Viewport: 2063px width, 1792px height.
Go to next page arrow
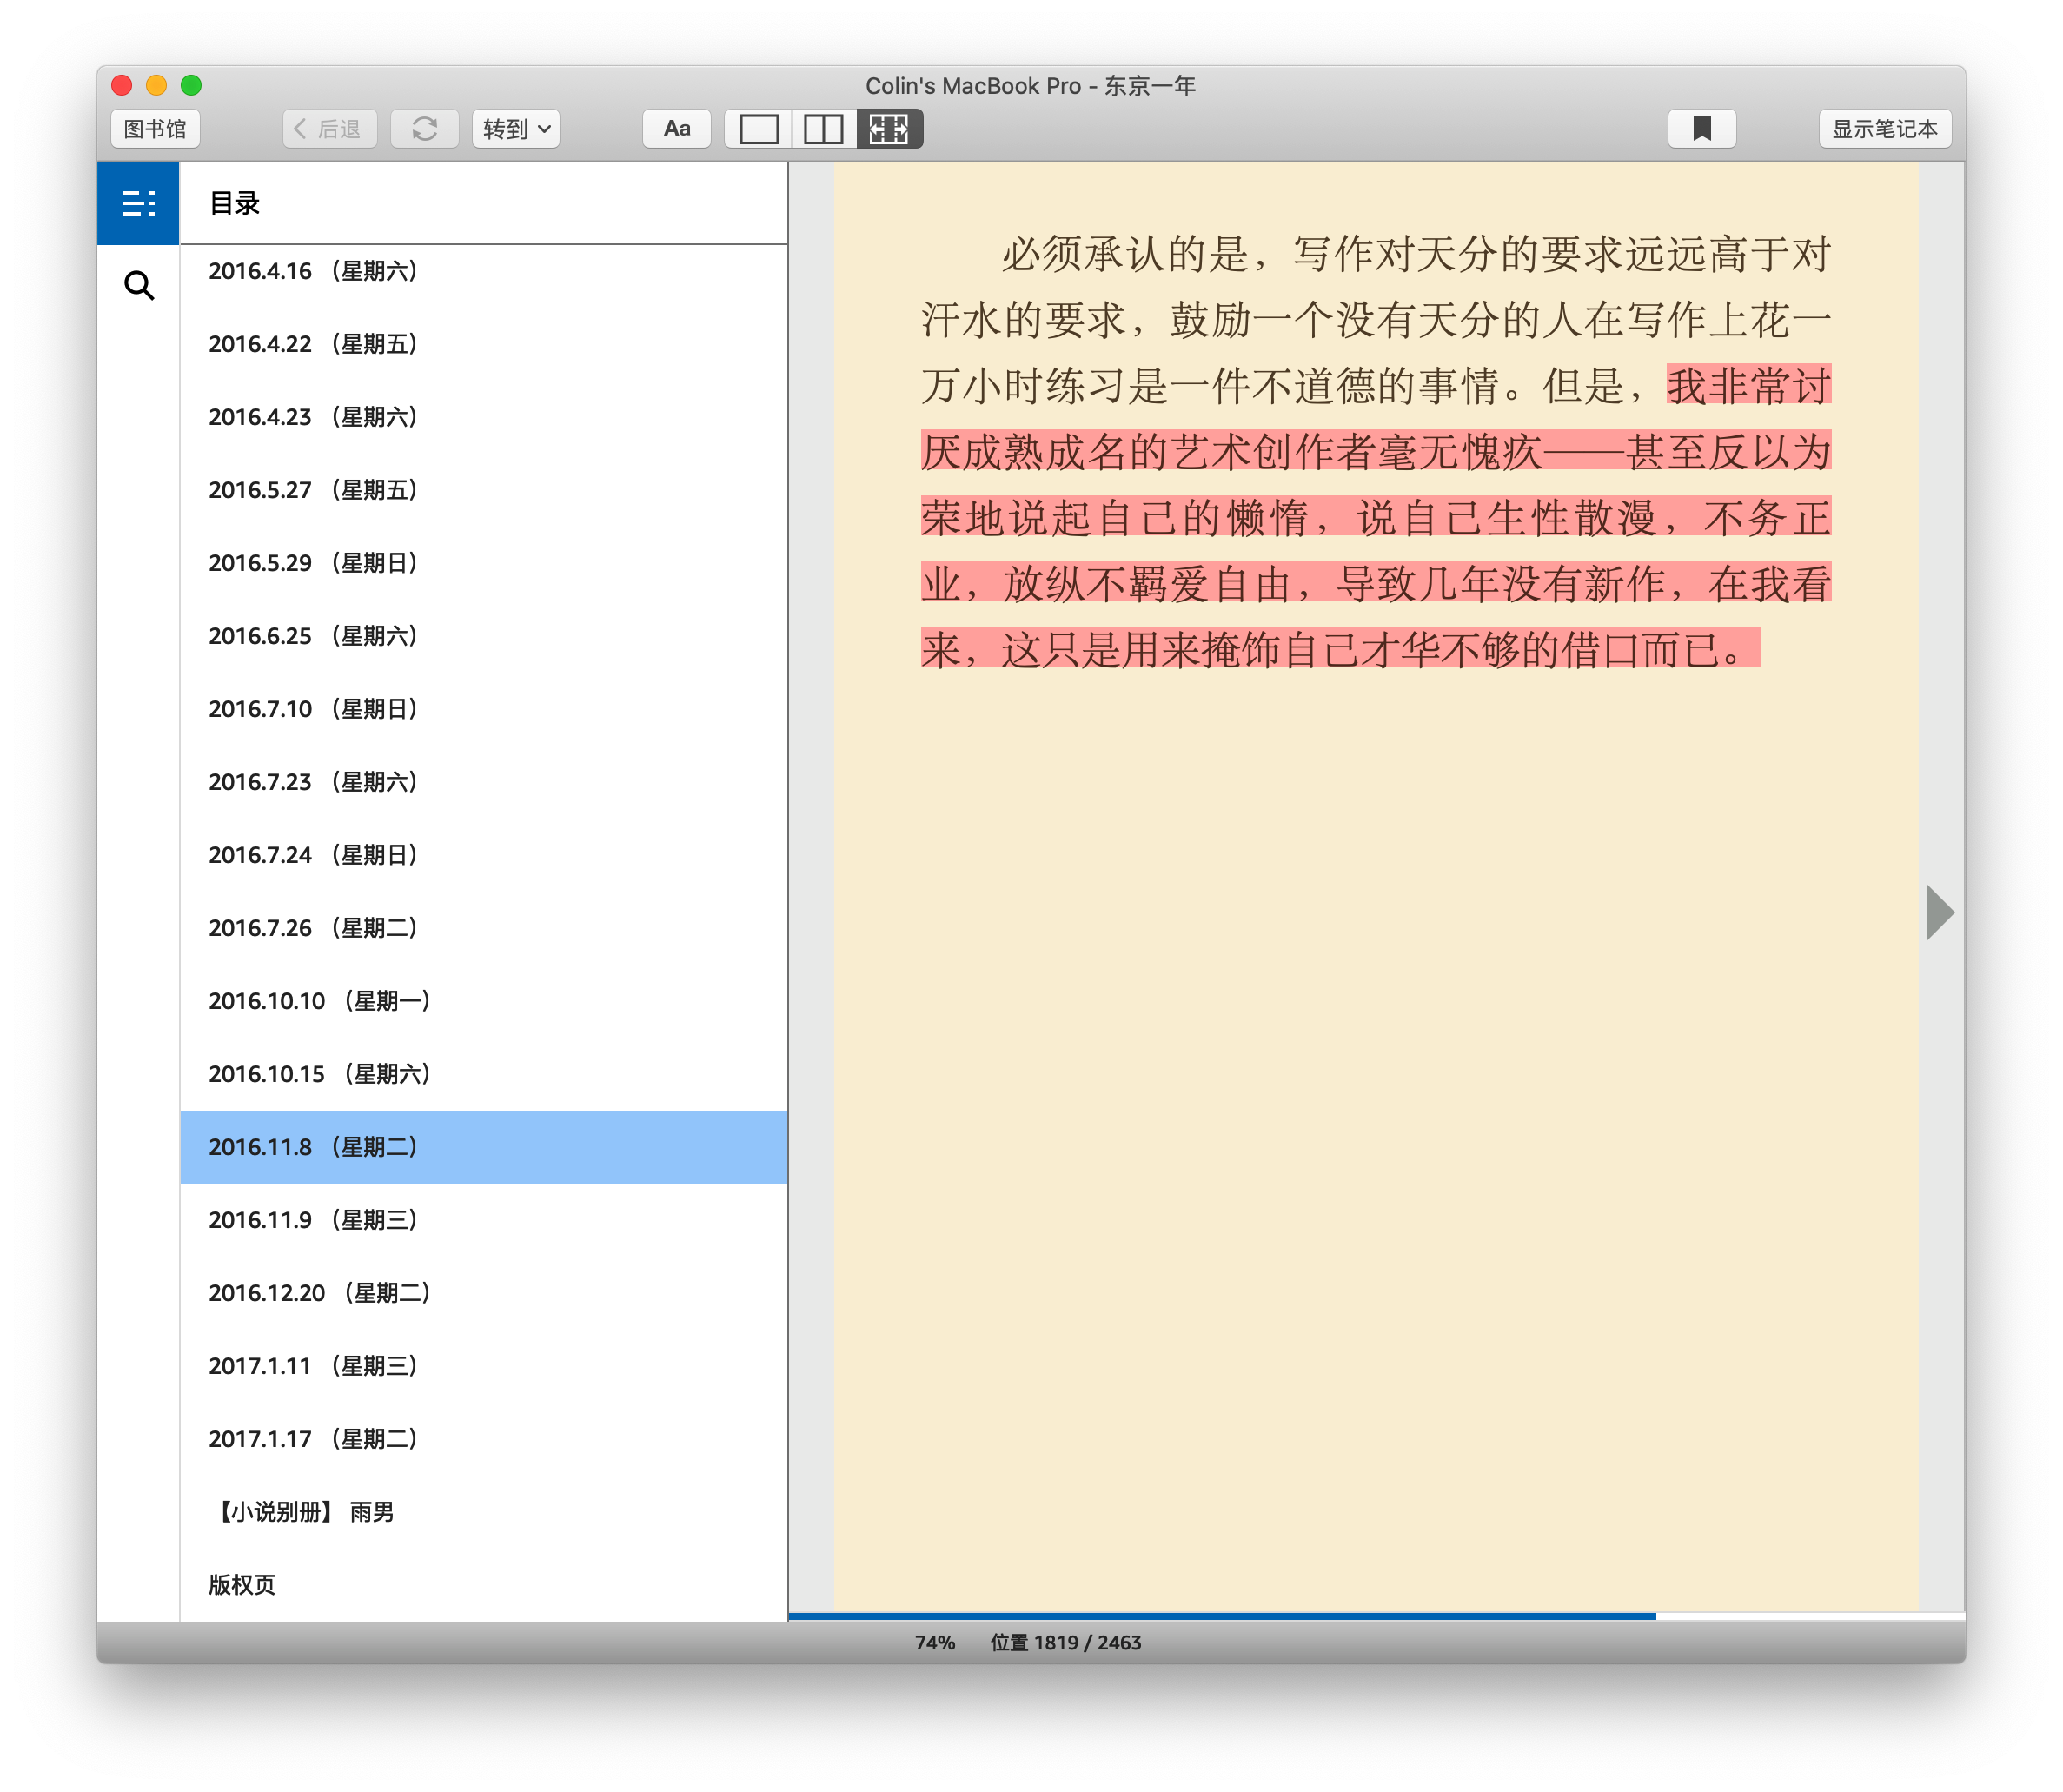tap(1940, 912)
